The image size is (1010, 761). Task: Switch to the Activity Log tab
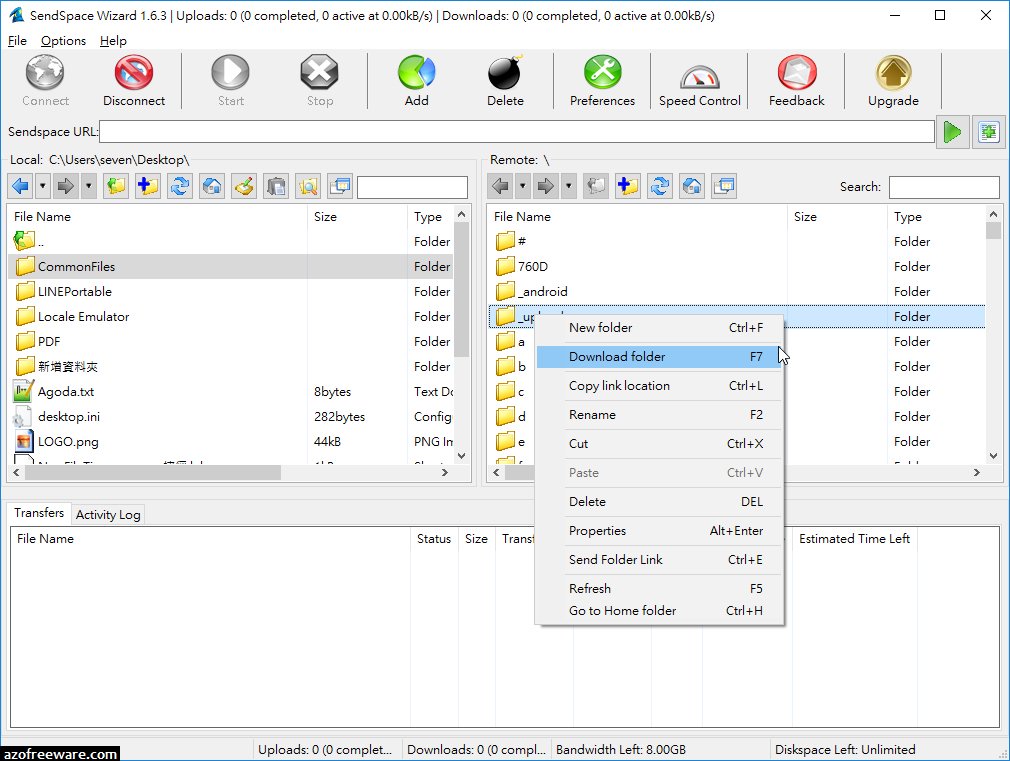pyautogui.click(x=107, y=514)
